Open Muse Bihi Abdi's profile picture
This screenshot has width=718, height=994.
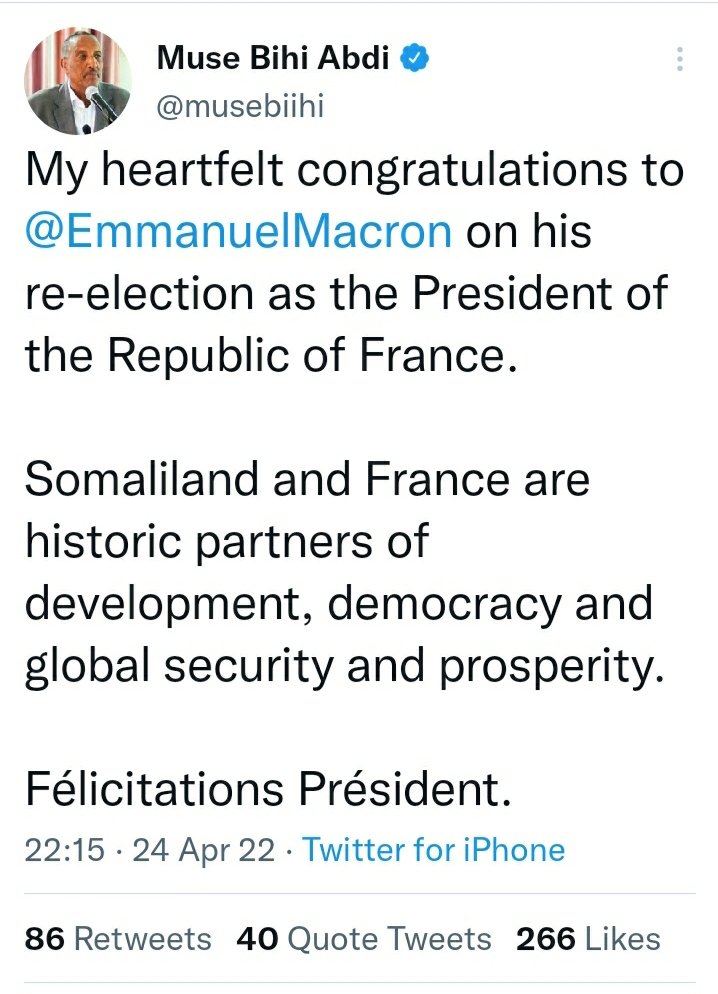[77, 81]
